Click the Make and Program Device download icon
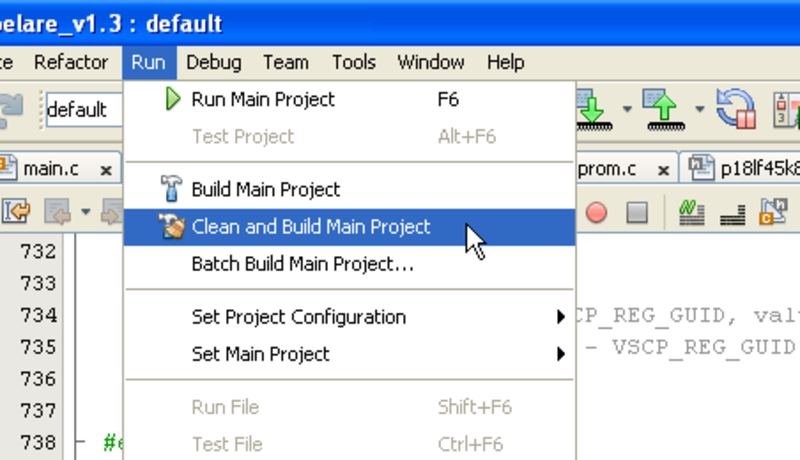This screenshot has width=800, height=460. click(593, 109)
